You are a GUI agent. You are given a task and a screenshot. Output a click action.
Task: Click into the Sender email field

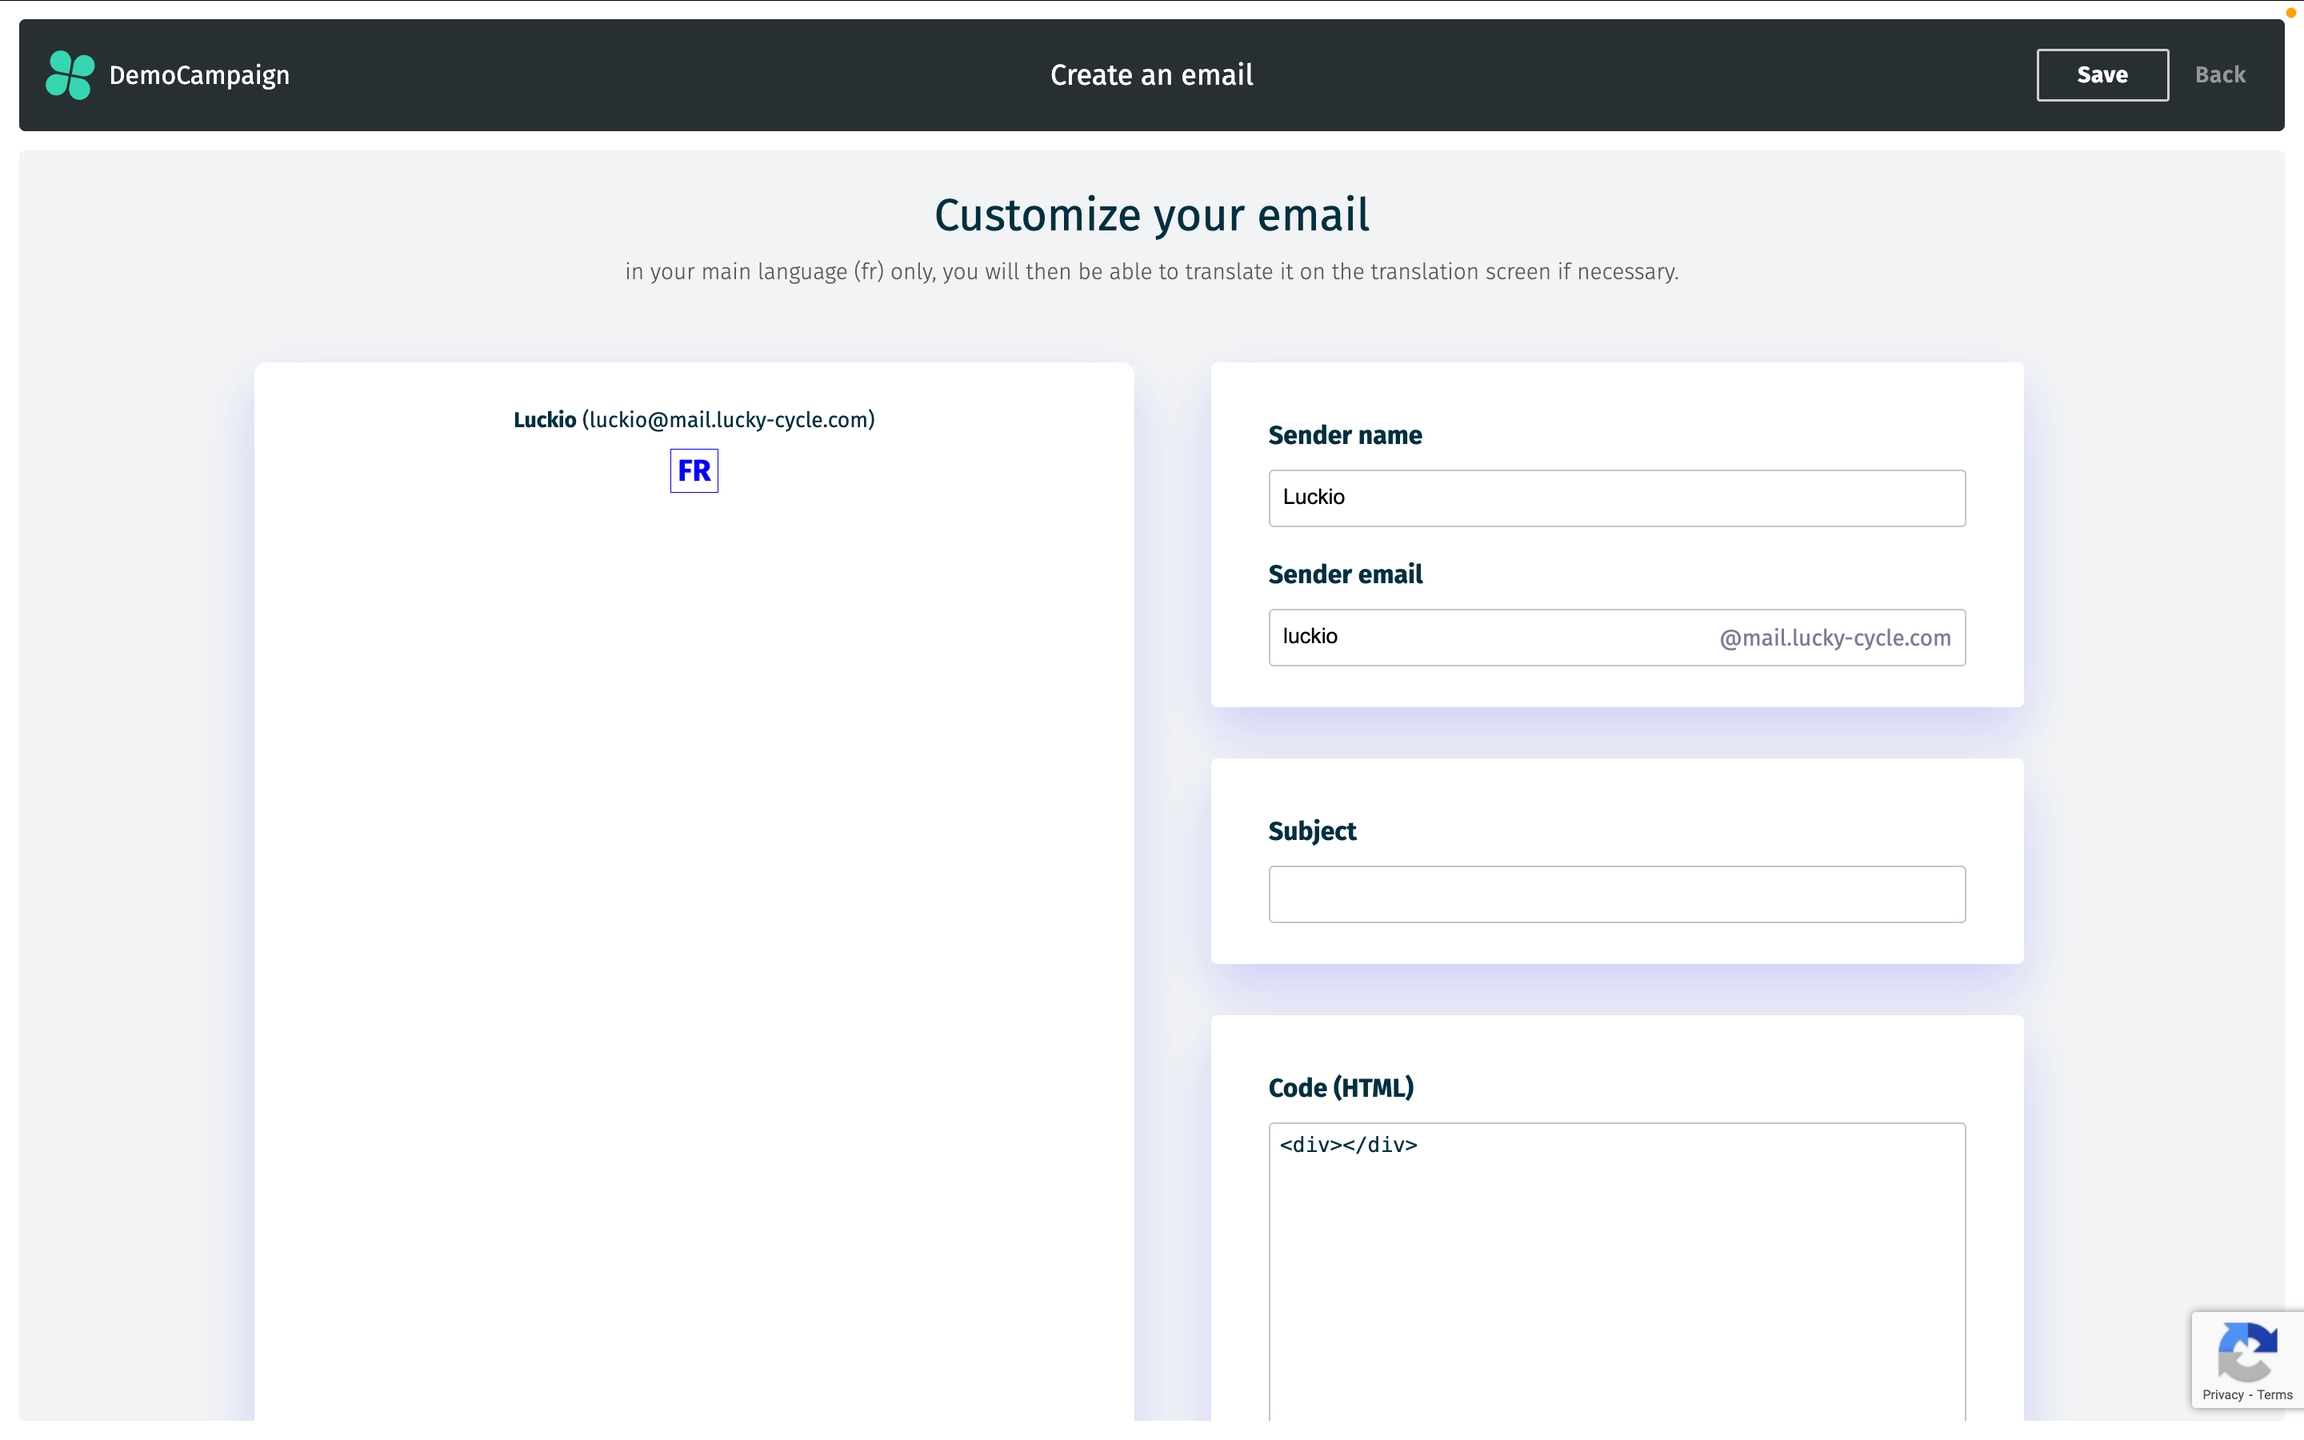pyautogui.click(x=1480, y=637)
